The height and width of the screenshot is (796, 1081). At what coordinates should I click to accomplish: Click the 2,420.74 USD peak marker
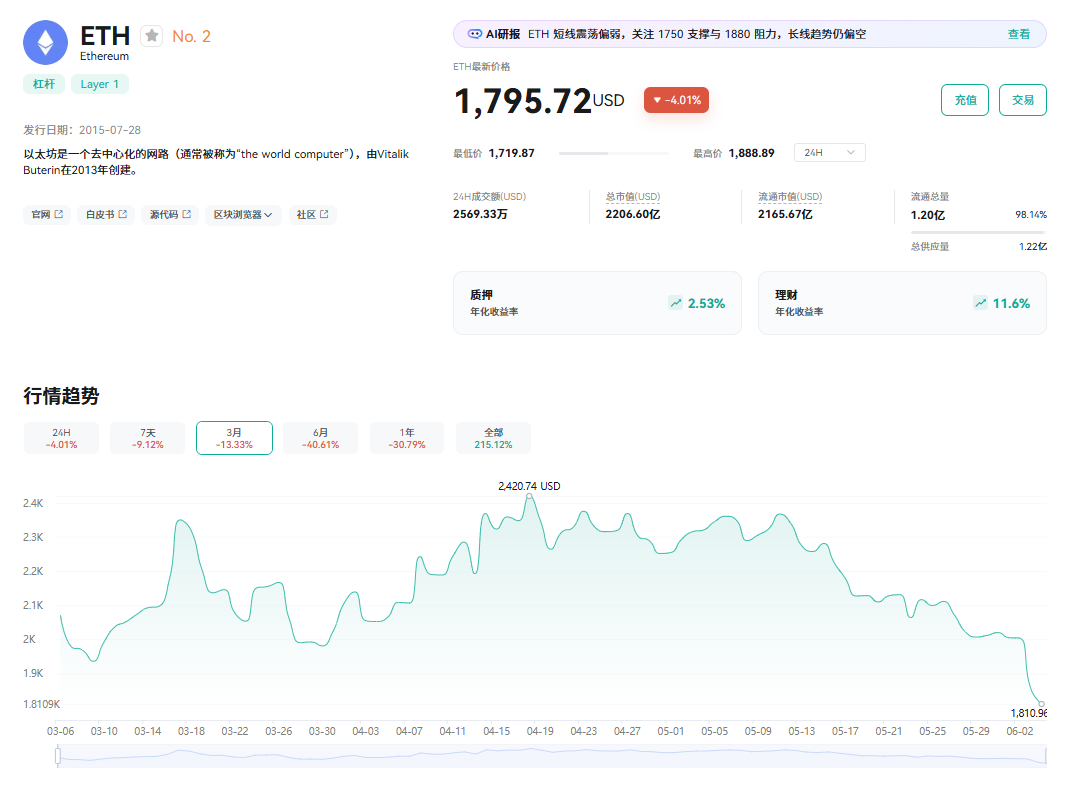[529, 496]
